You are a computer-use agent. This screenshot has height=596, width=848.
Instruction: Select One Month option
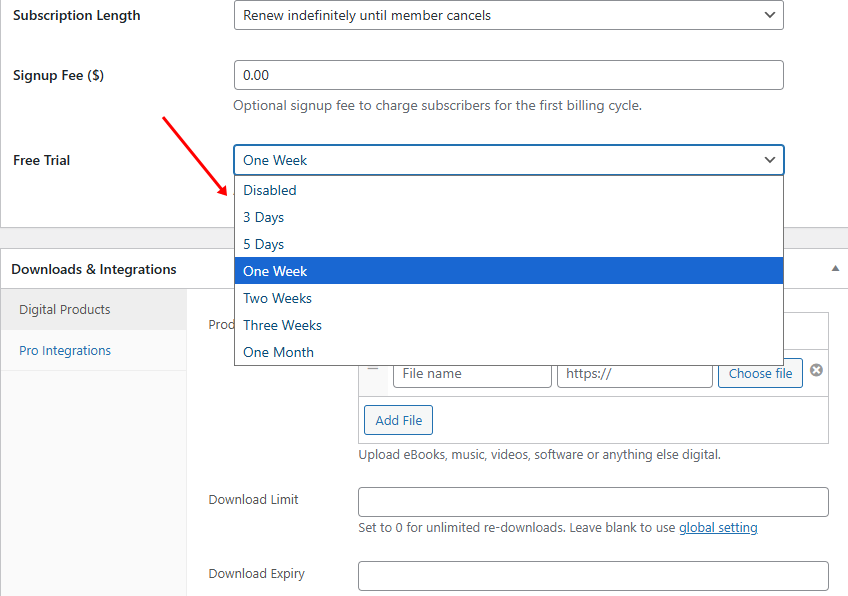tap(508, 352)
